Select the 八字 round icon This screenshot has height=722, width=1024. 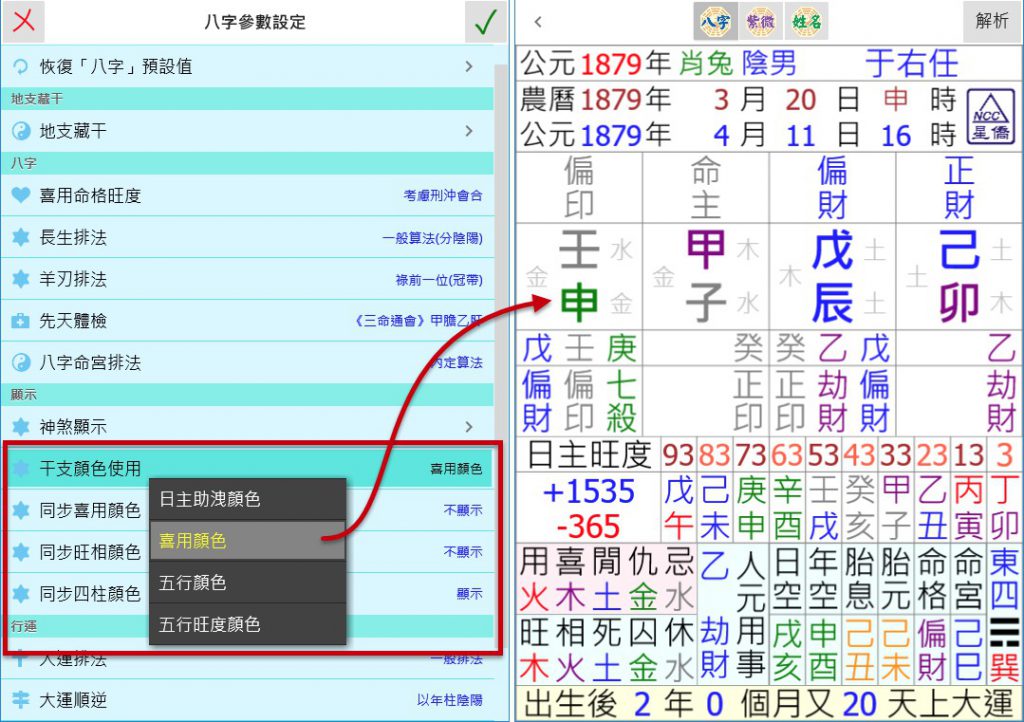pos(713,21)
